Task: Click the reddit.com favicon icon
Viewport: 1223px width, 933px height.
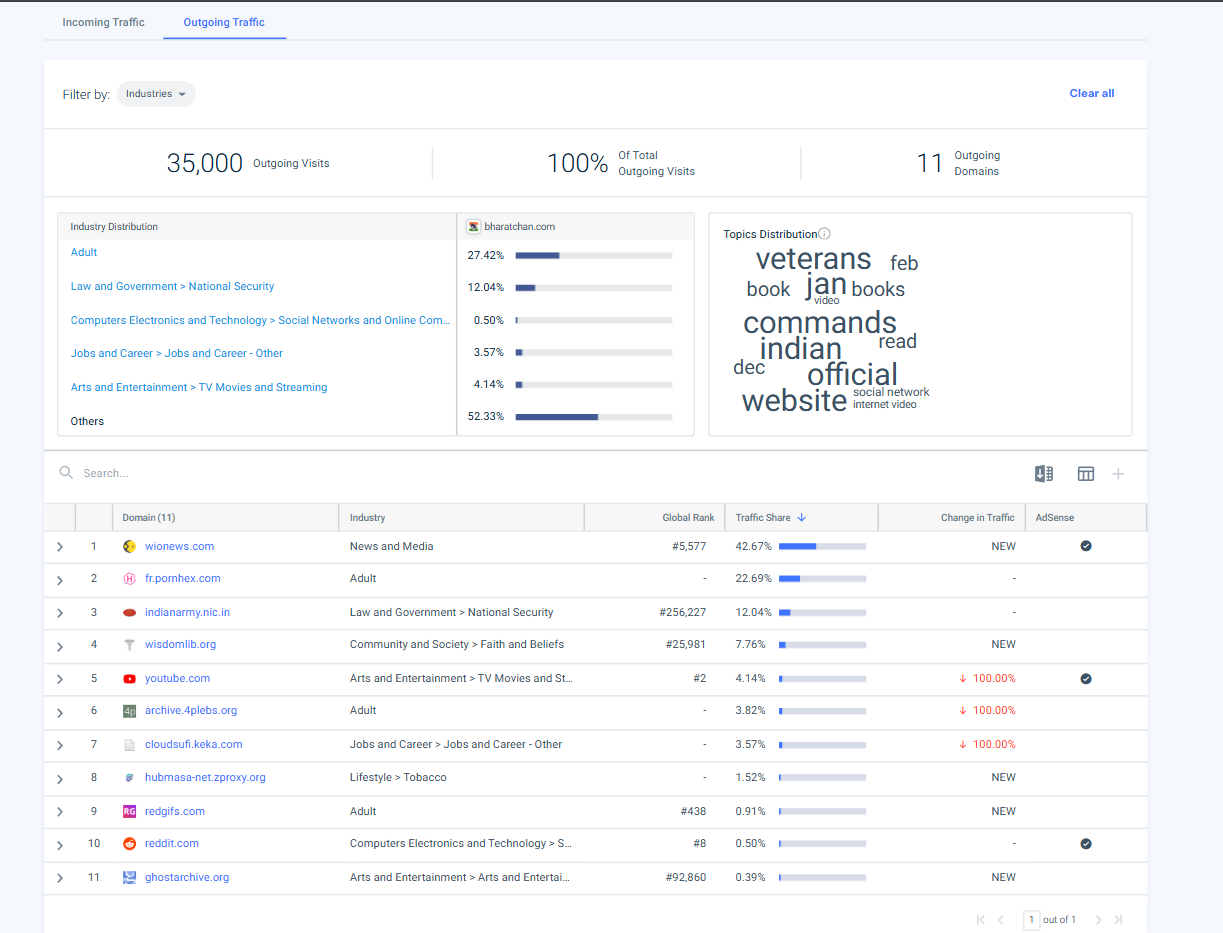Action: click(x=129, y=844)
